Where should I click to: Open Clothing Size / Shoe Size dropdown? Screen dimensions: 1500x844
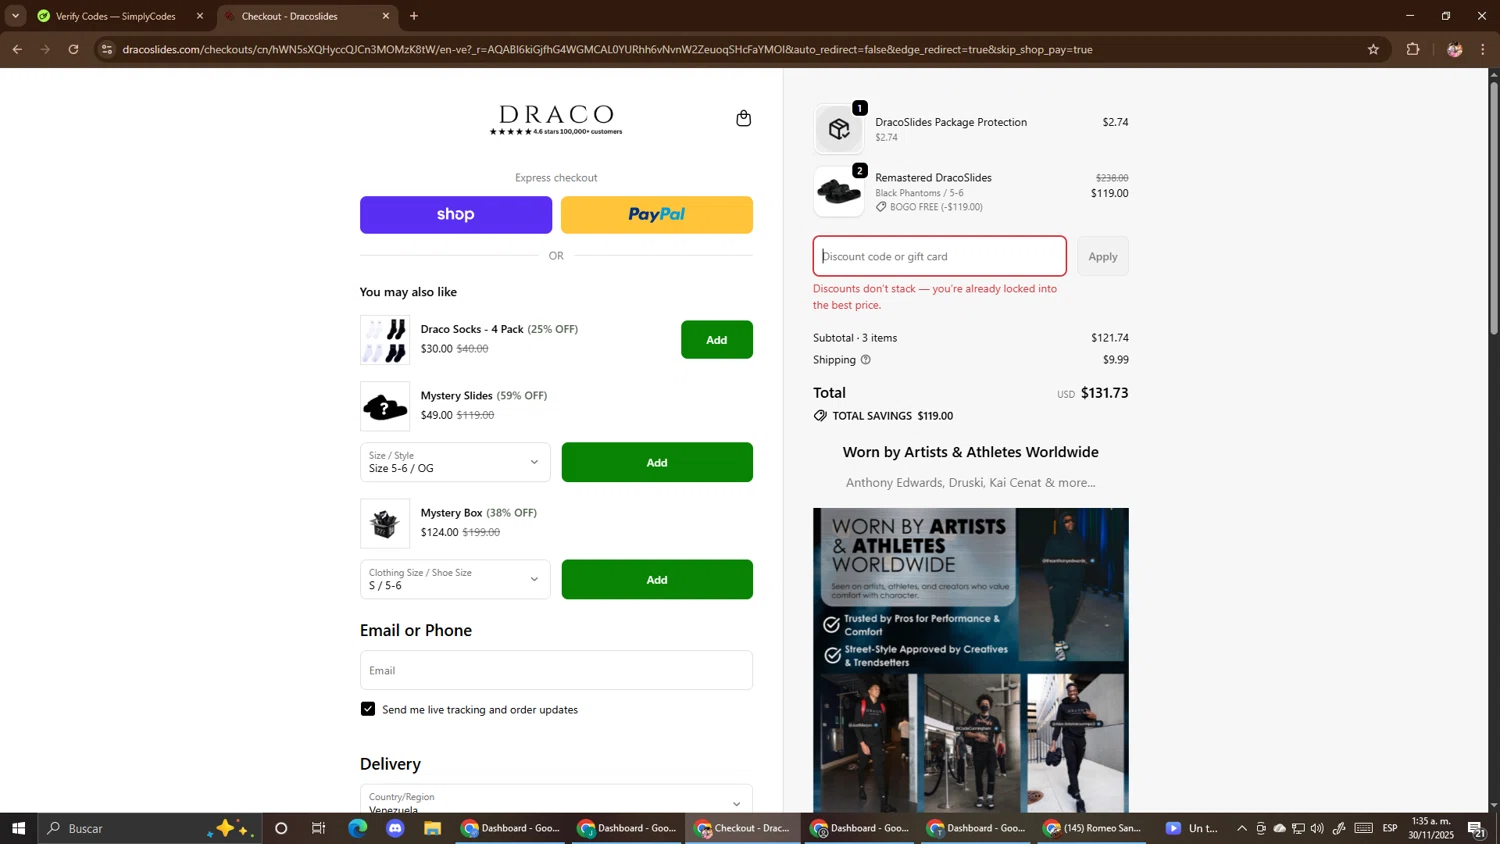click(x=455, y=579)
